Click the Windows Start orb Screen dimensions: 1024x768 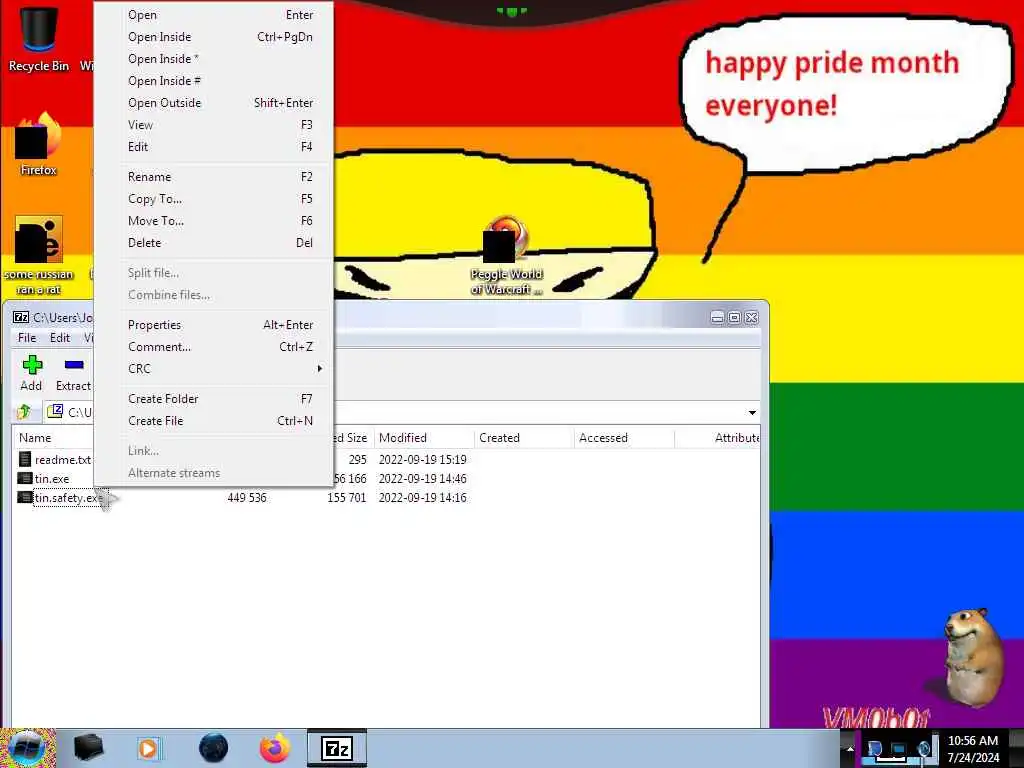(x=26, y=748)
